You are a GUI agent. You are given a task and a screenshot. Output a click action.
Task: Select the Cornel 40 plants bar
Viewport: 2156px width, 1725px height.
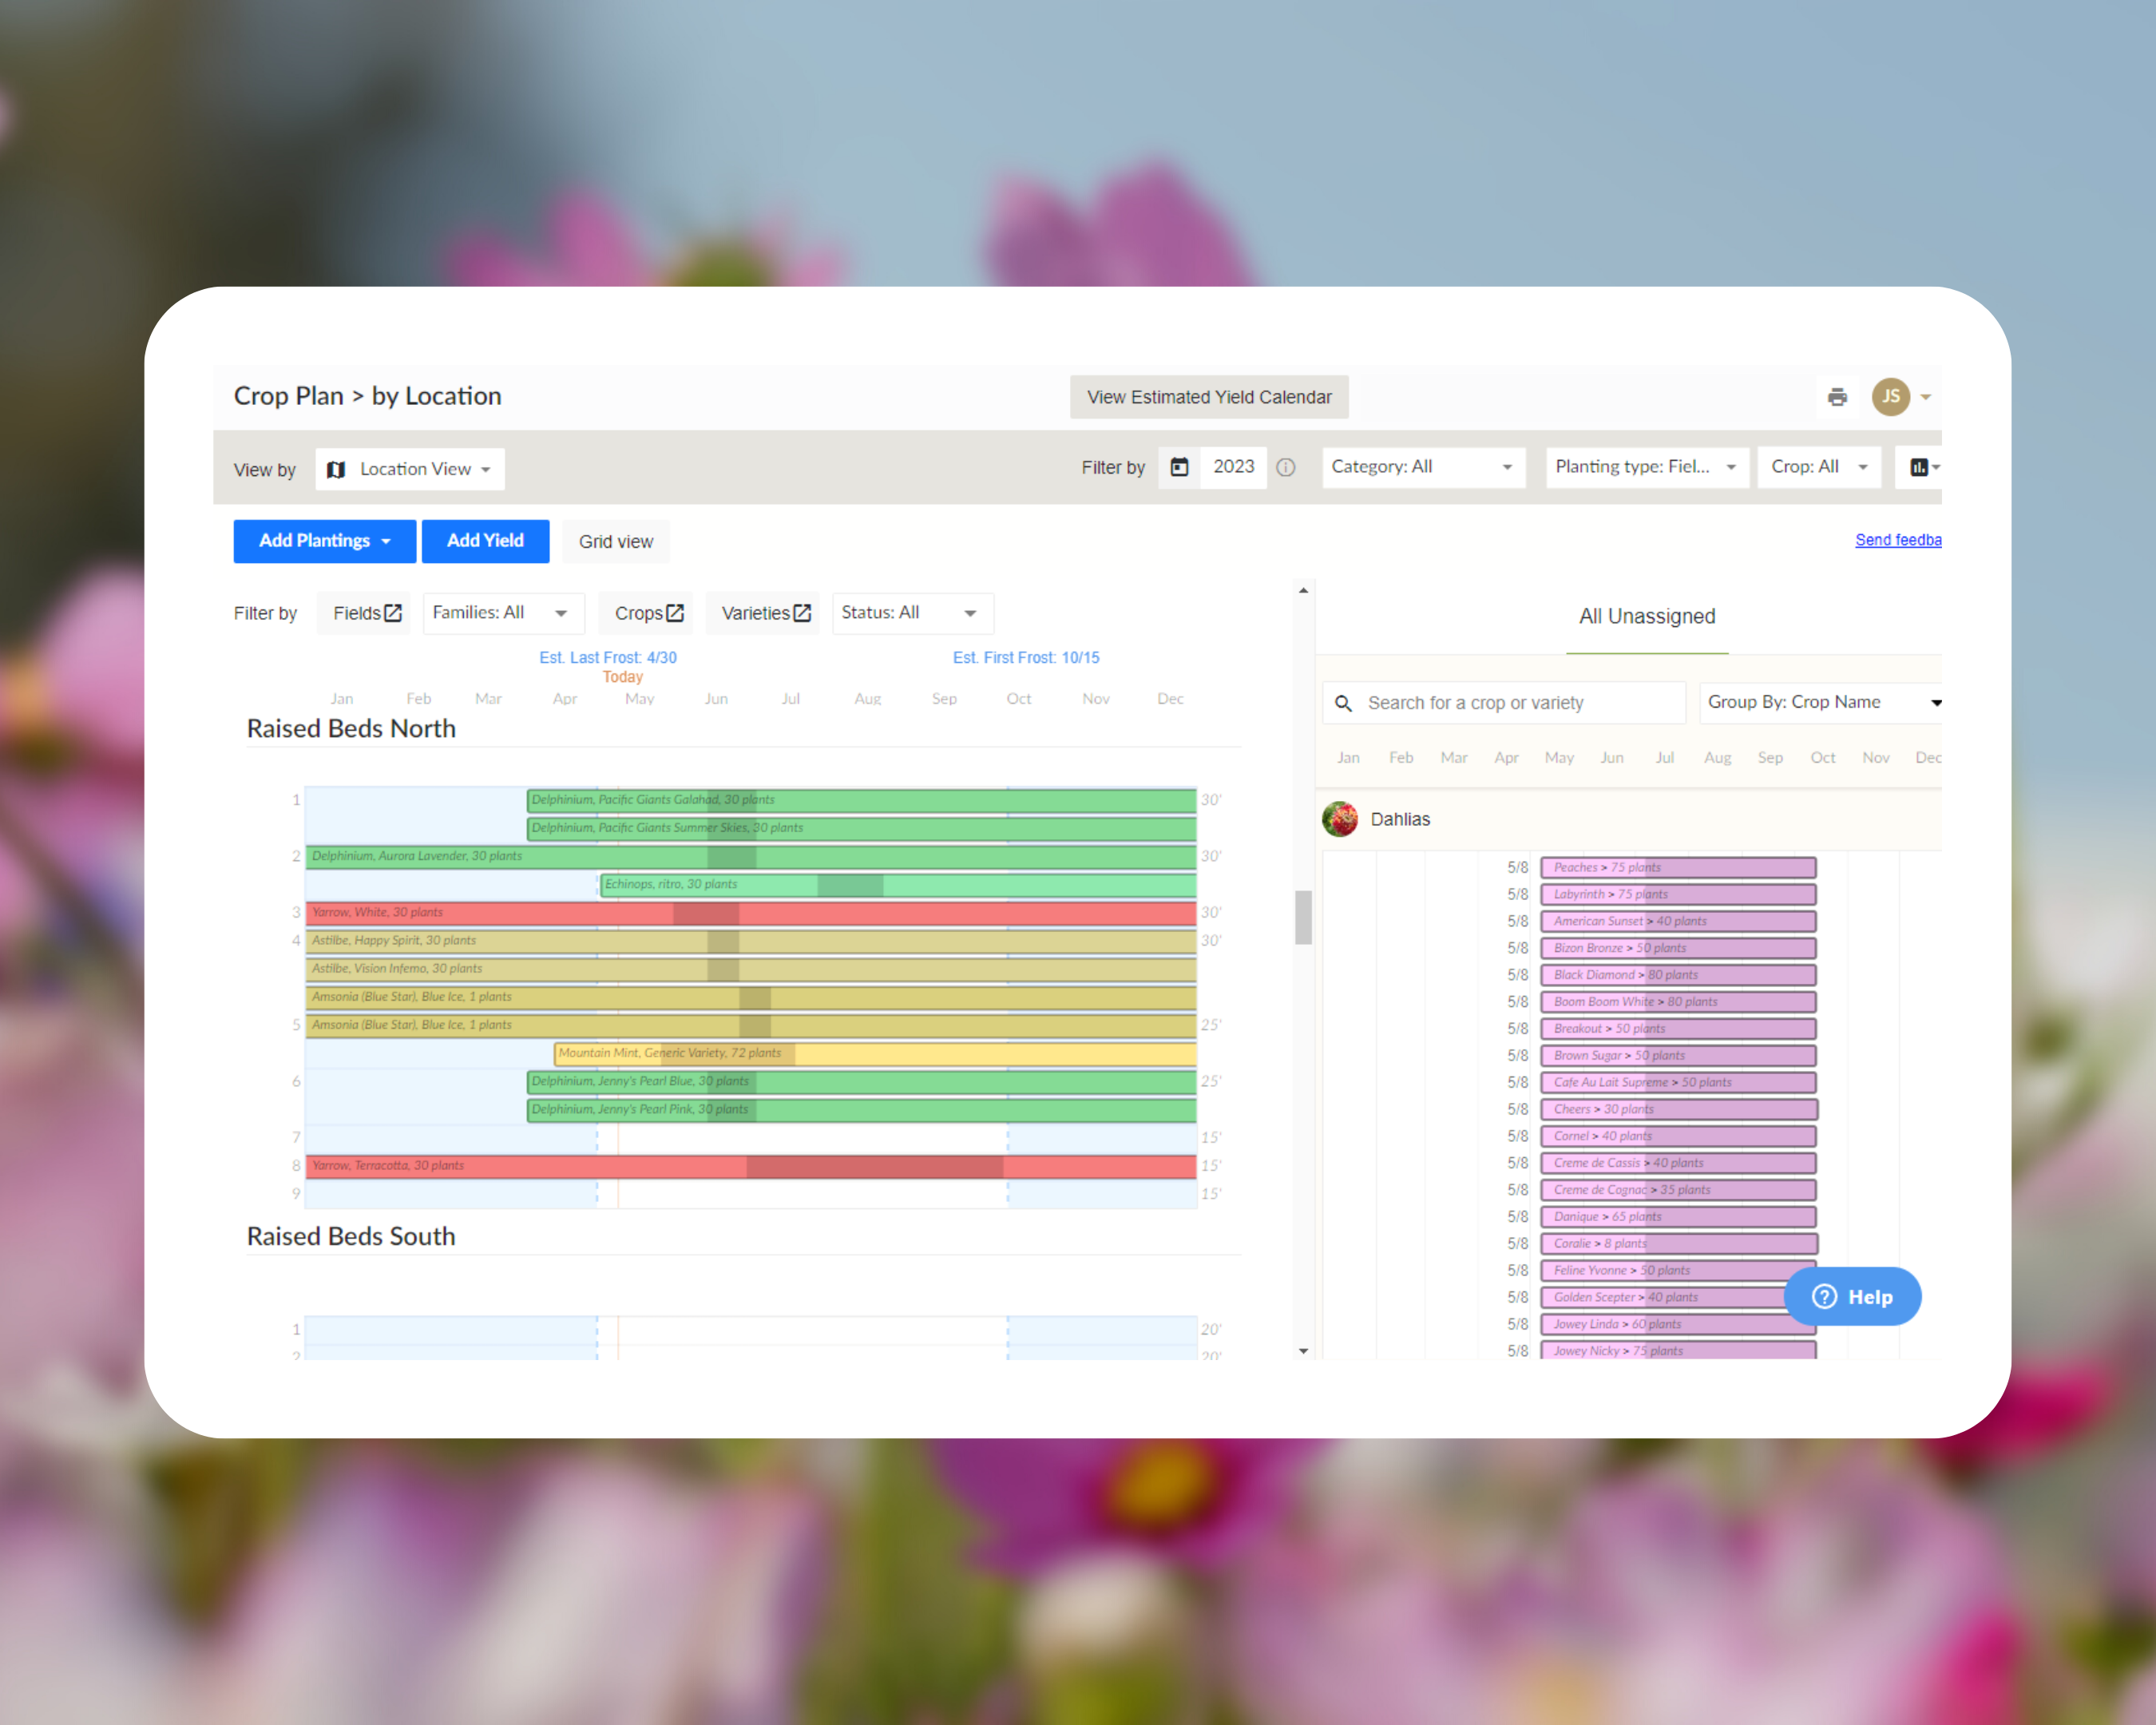[x=1678, y=1136]
